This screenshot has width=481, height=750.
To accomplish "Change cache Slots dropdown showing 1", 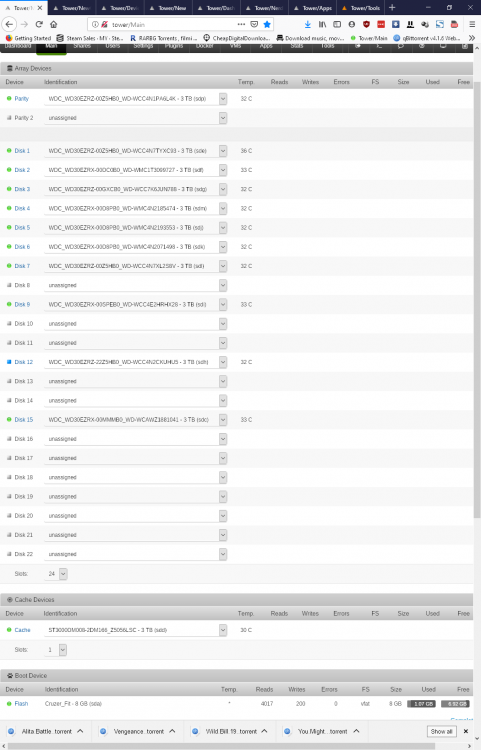I will (x=55, y=650).
